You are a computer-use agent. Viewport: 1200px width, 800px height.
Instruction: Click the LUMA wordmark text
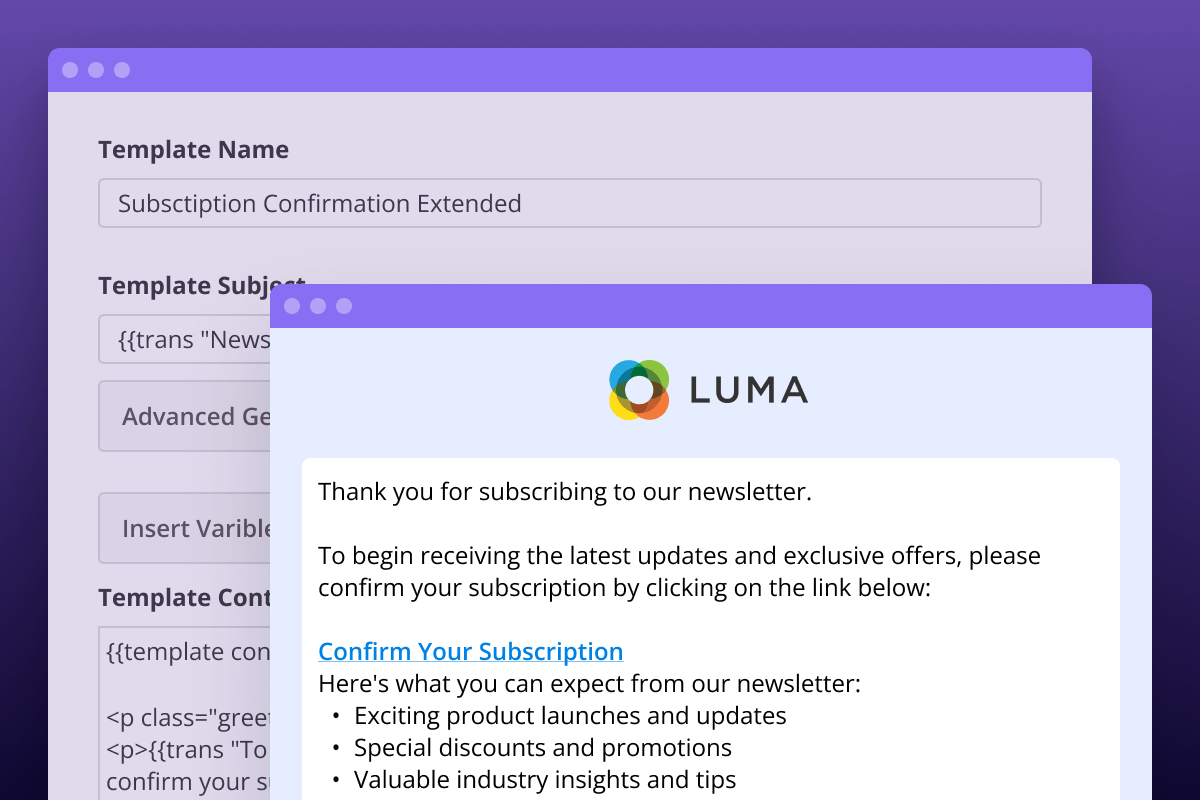click(748, 390)
